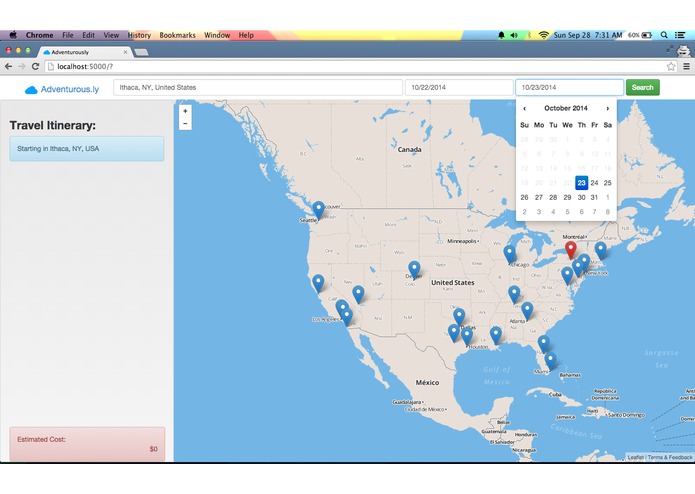Select the Las Vegas area pin
The height and width of the screenshot is (494, 695).
(x=358, y=295)
